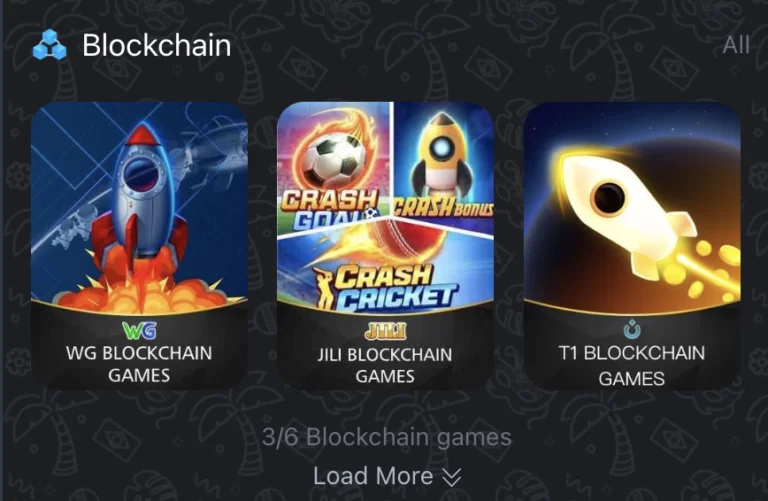Click the 3/6 Blockchain games counter

(x=386, y=437)
